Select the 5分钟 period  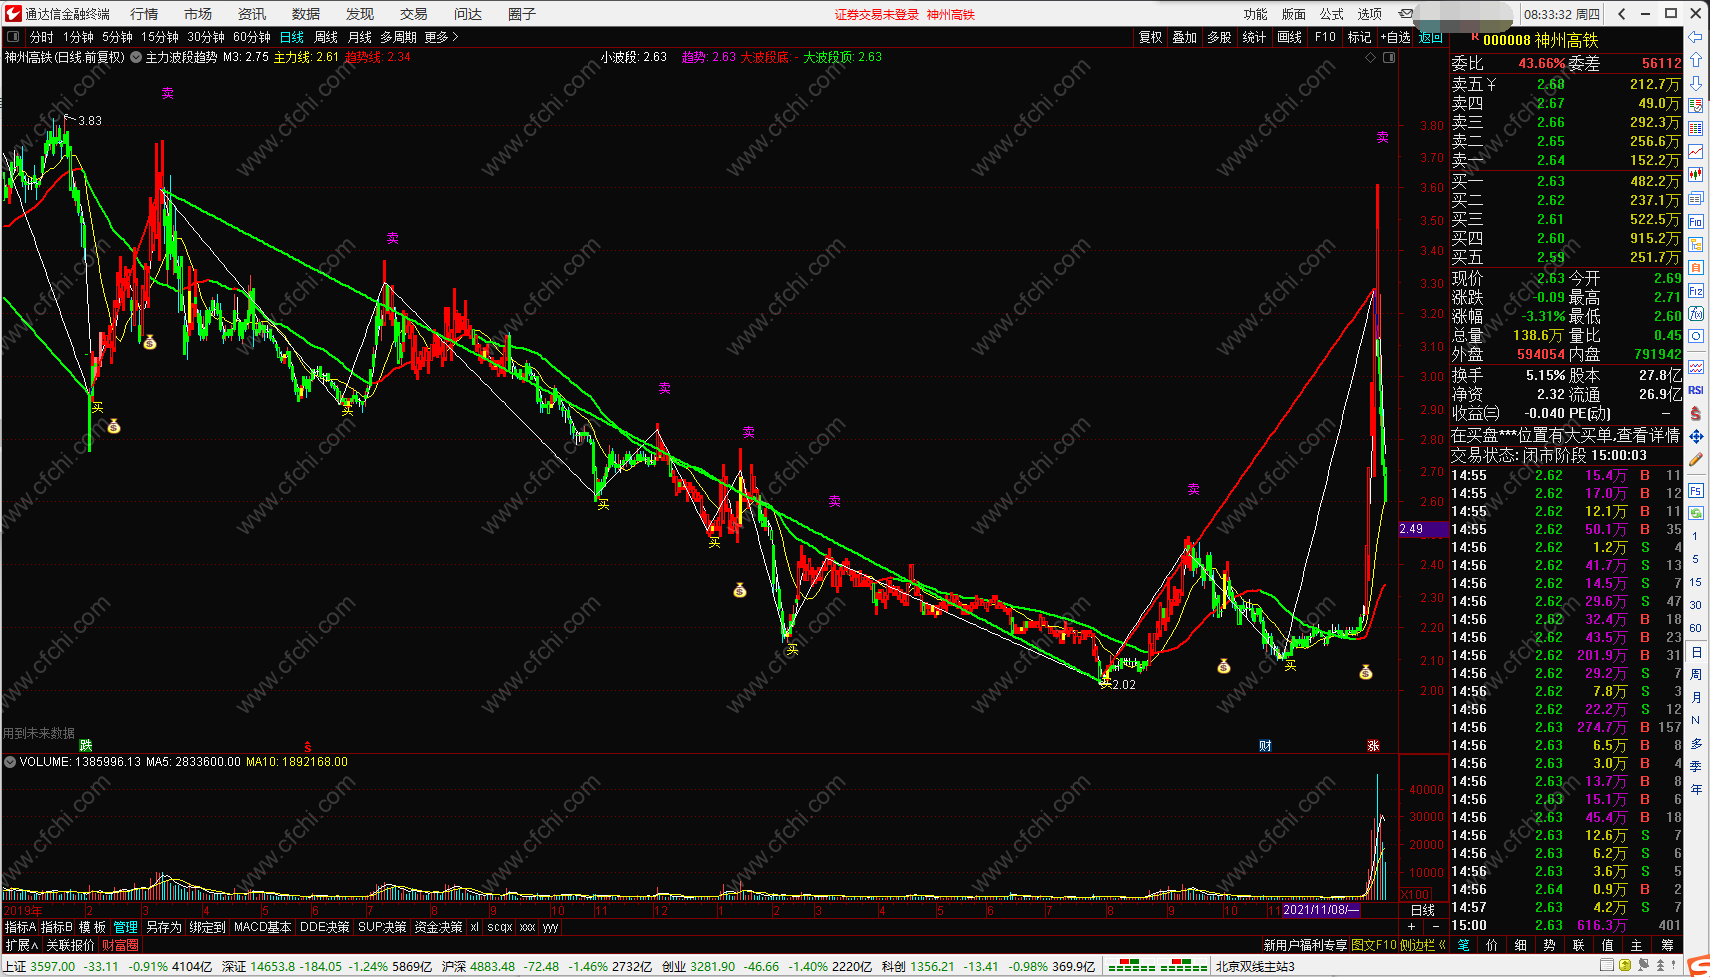coord(117,37)
